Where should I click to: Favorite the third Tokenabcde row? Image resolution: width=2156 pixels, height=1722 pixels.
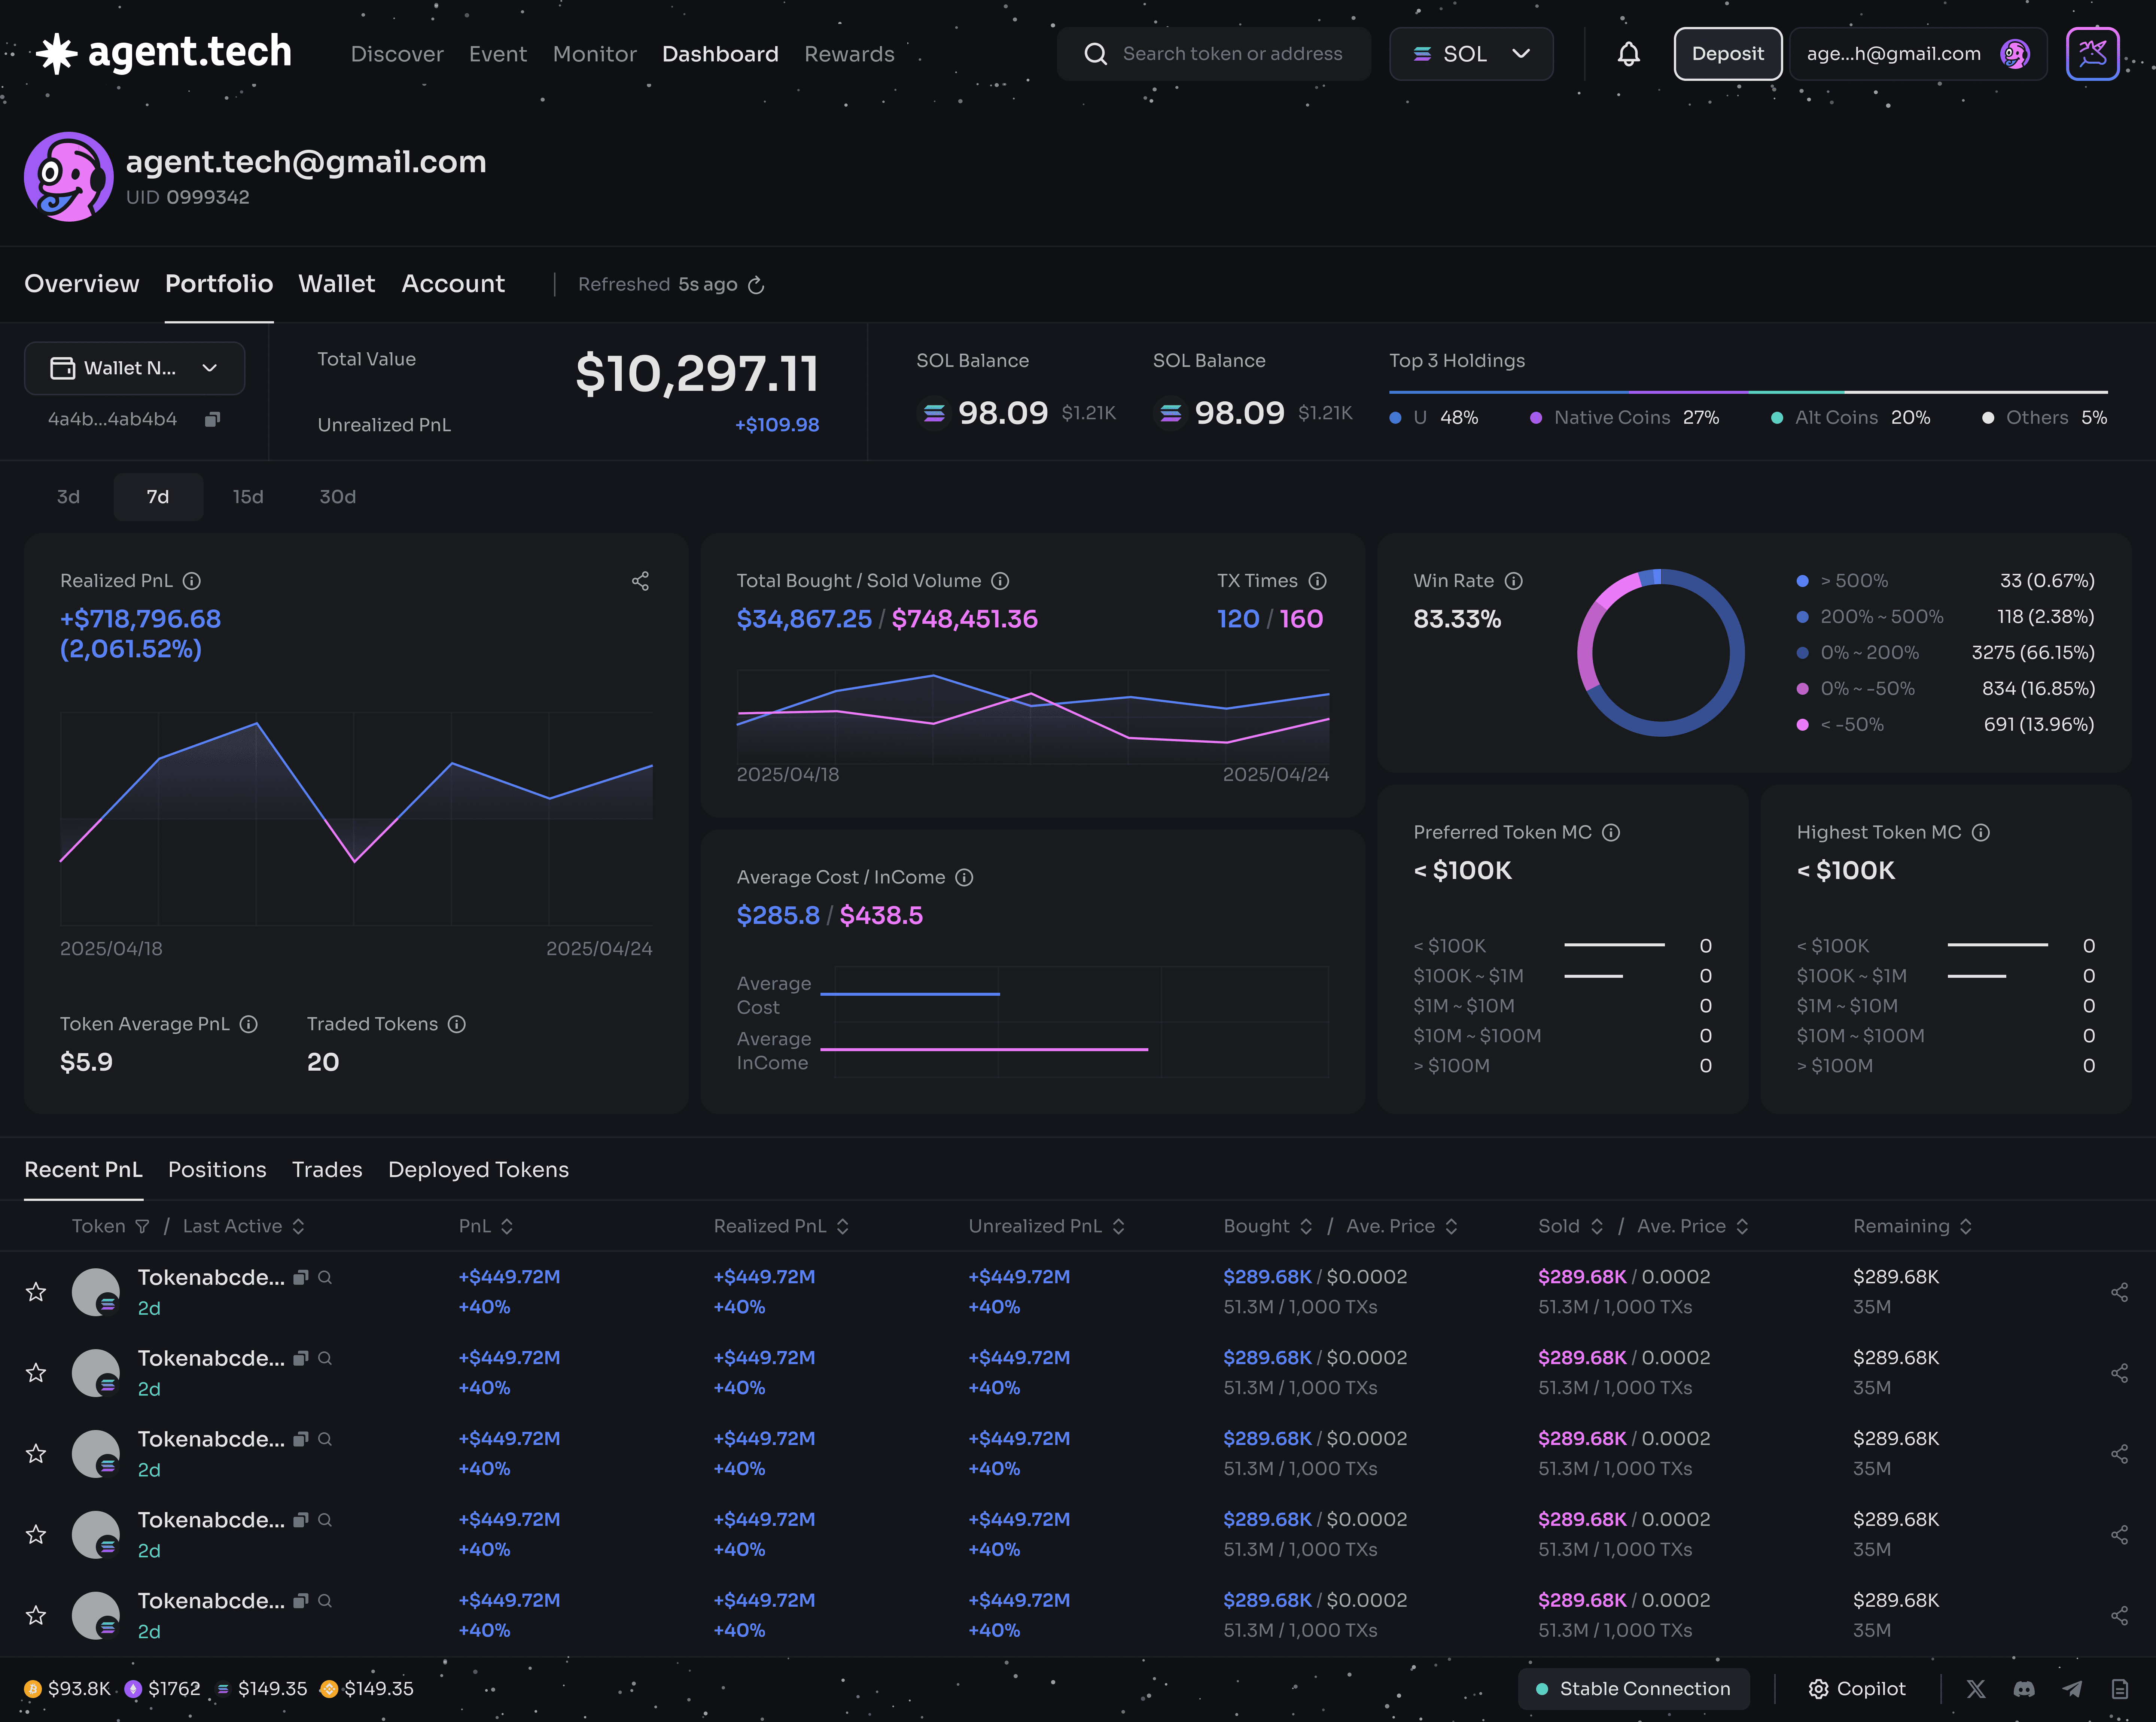[36, 1454]
